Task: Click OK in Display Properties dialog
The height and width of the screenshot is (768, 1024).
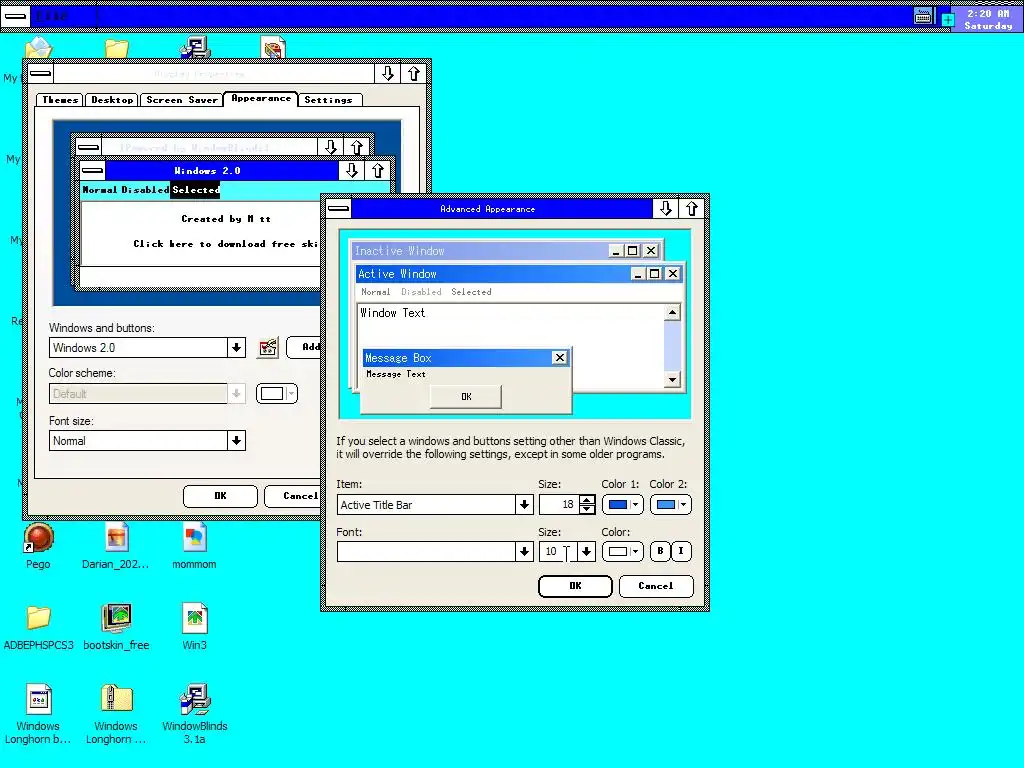Action: pyautogui.click(x=220, y=496)
